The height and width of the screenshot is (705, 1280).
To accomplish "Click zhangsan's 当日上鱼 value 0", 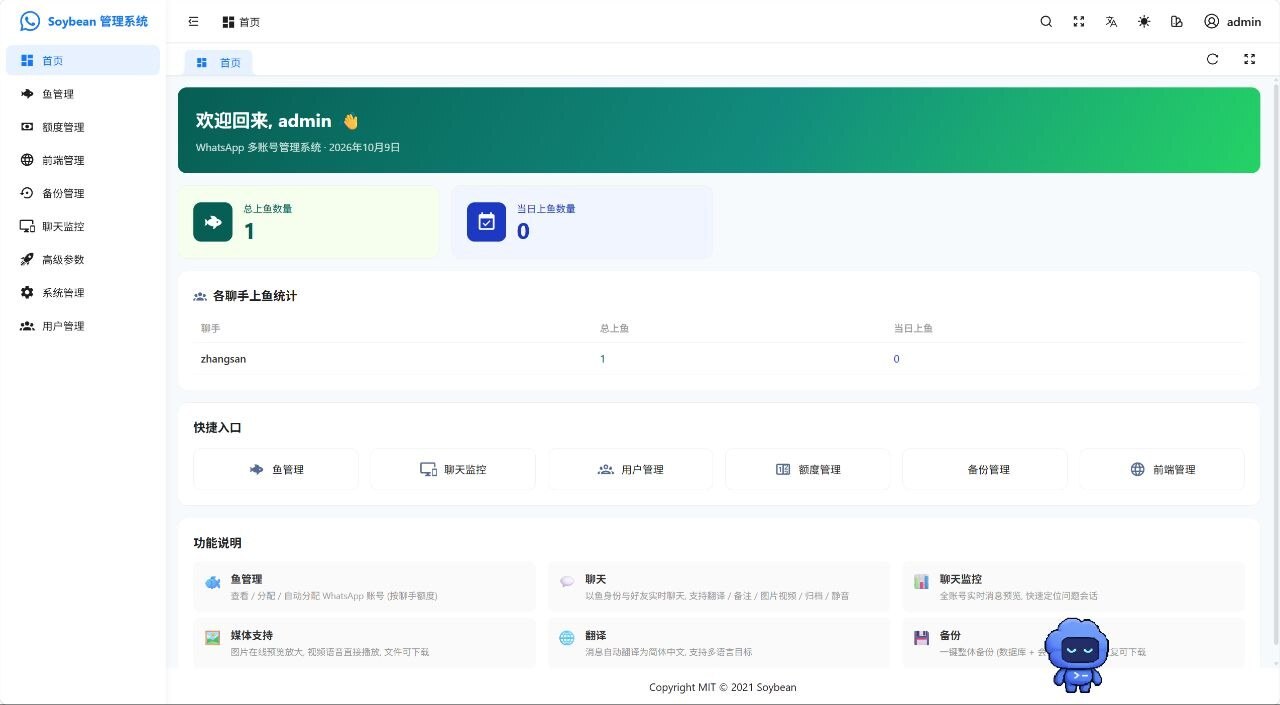I will [896, 359].
